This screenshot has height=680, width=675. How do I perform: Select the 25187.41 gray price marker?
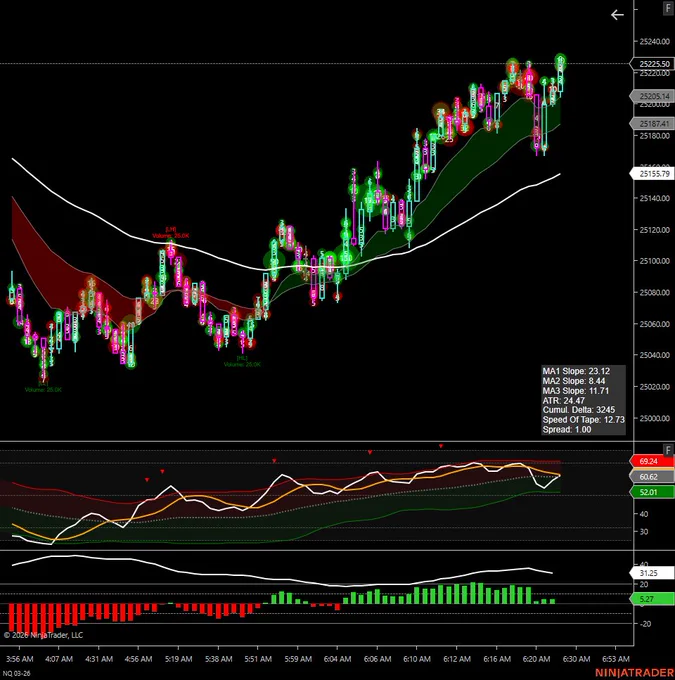pyautogui.click(x=652, y=124)
